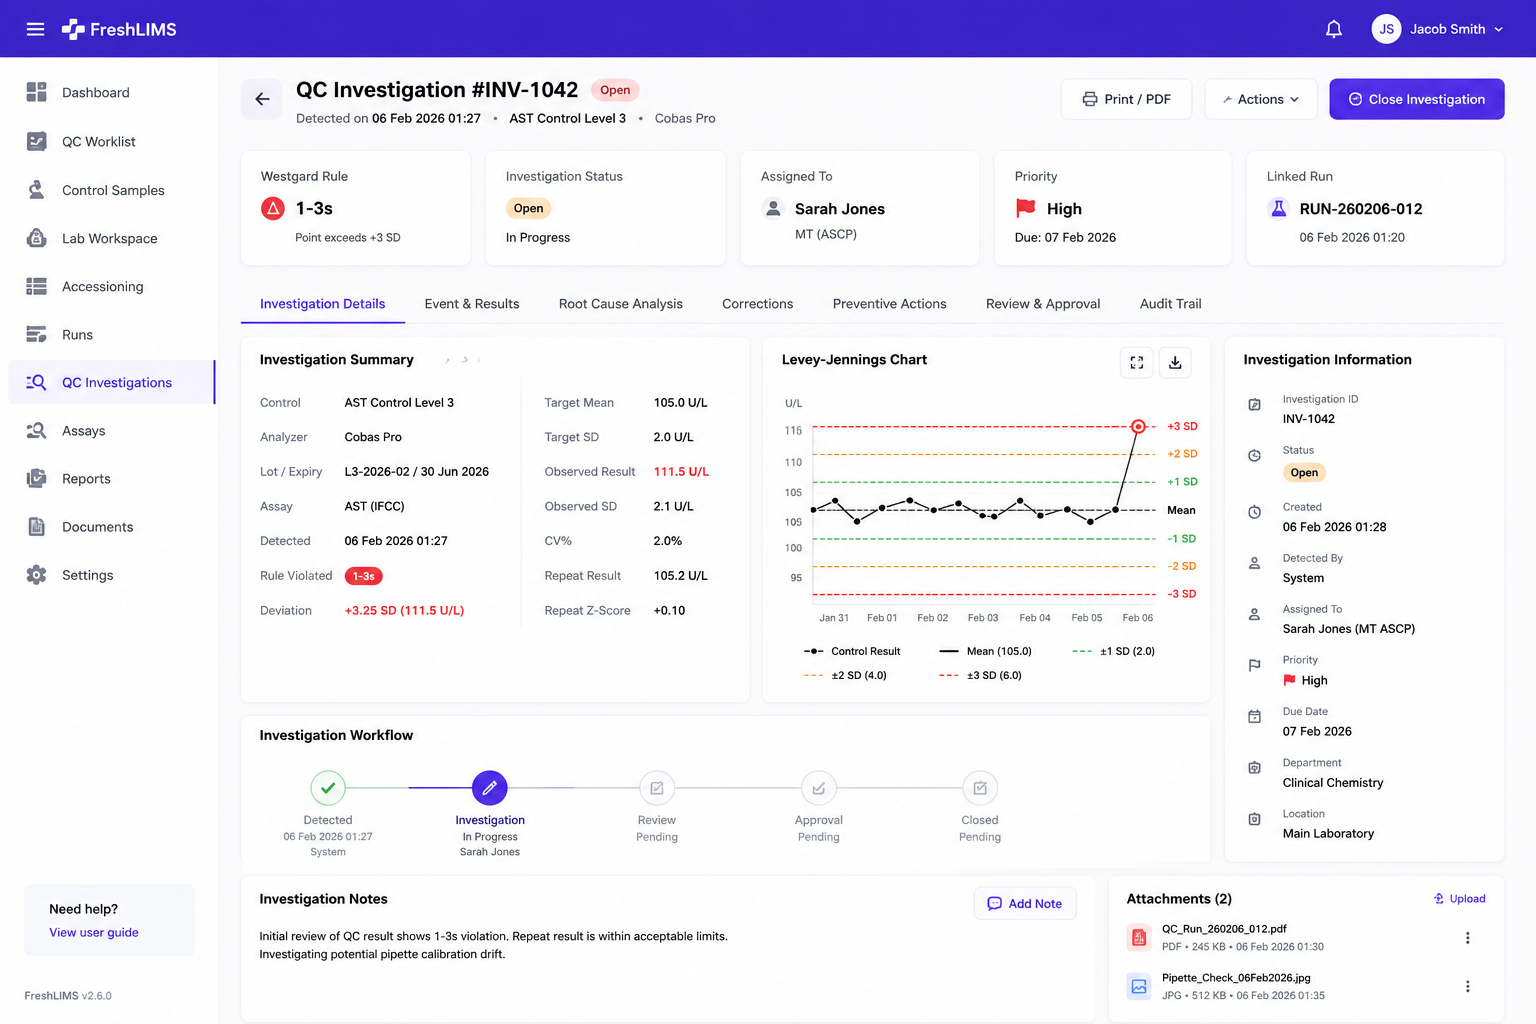Go to Control Samples
Viewport: 1536px width, 1024px height.
pos(111,190)
